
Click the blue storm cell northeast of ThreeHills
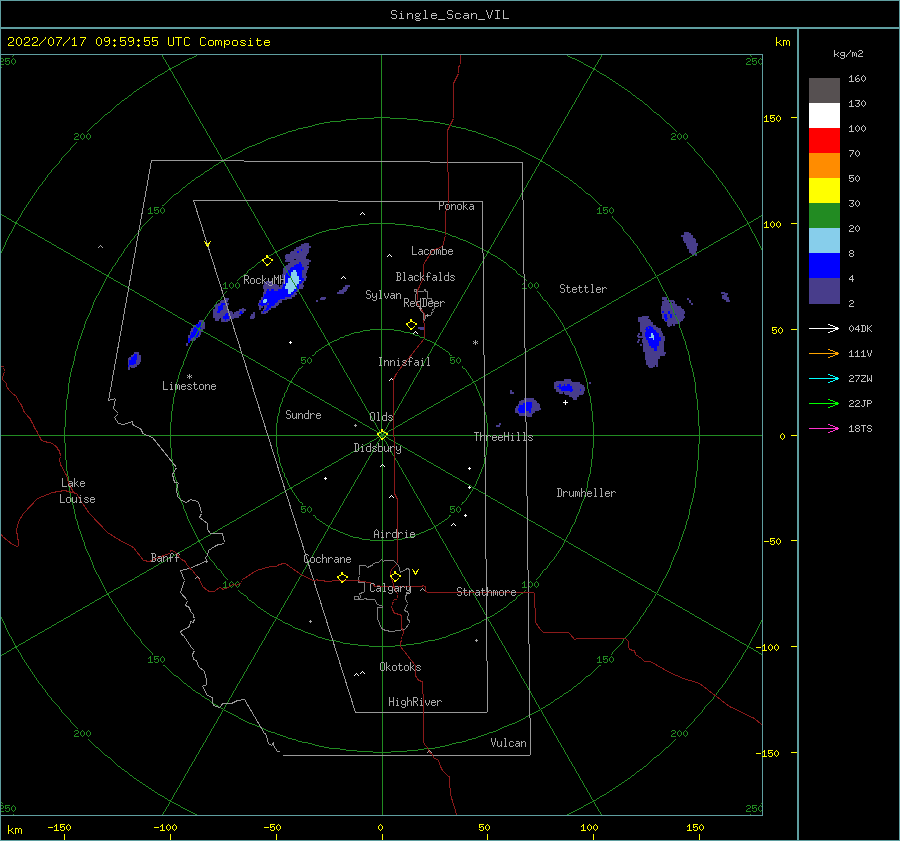[x=526, y=407]
